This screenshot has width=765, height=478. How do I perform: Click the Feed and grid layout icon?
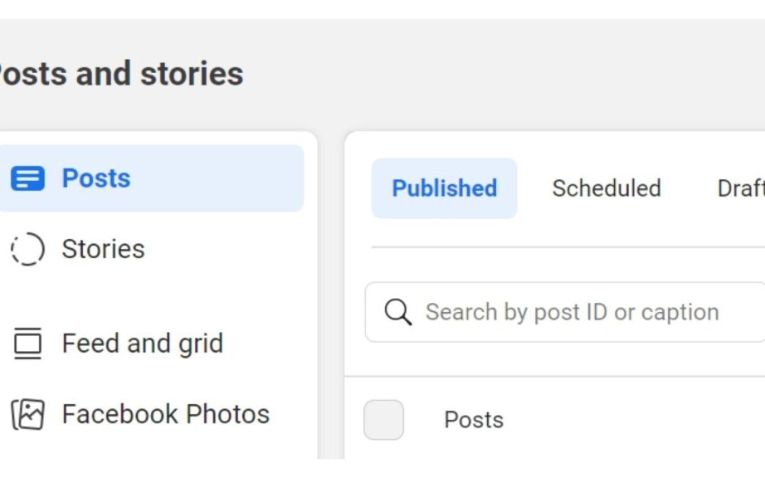pos(27,344)
